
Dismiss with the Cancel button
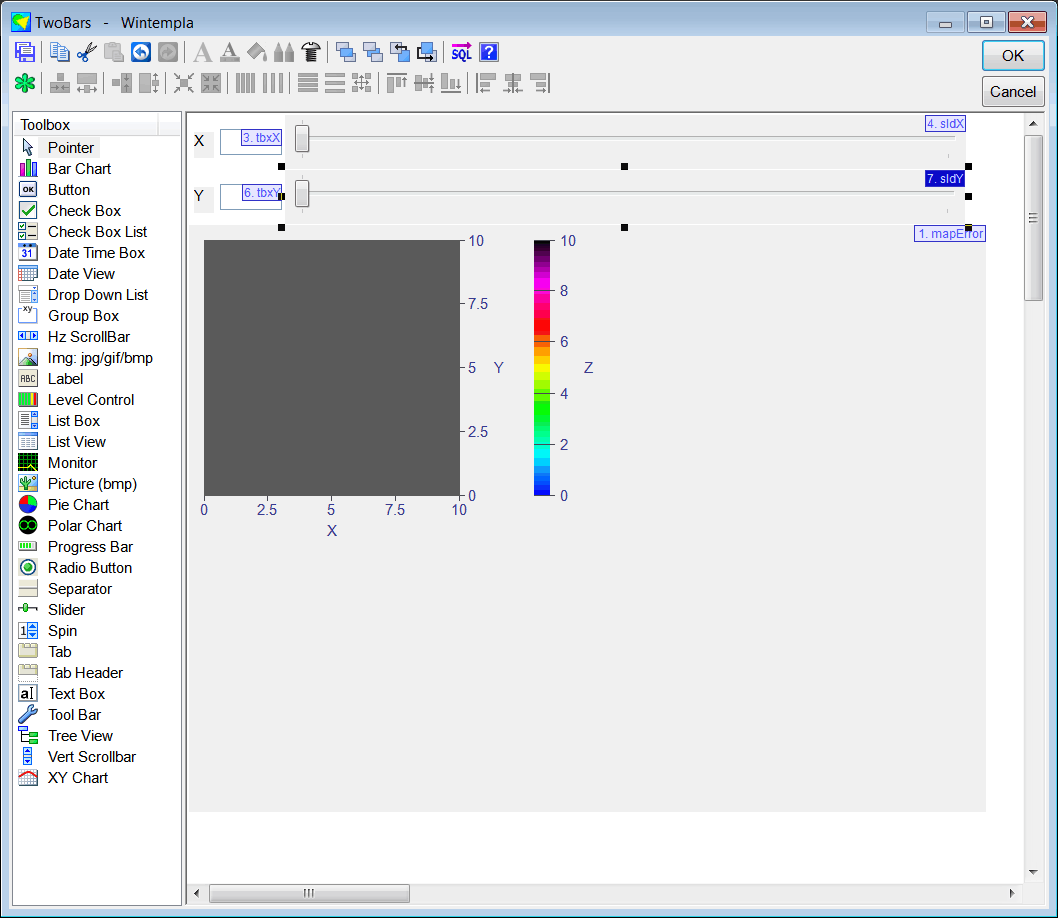click(1013, 92)
